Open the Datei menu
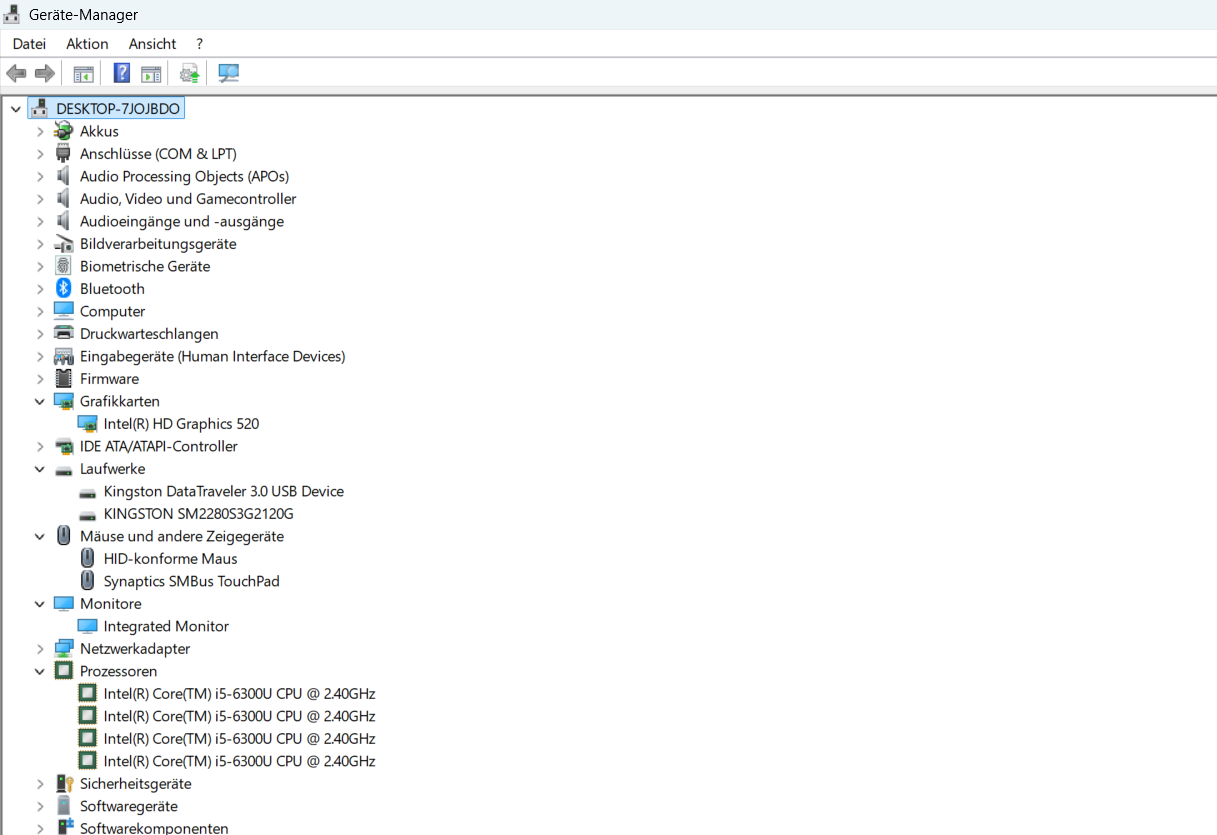Screen dimensions: 1217x835 [29, 44]
